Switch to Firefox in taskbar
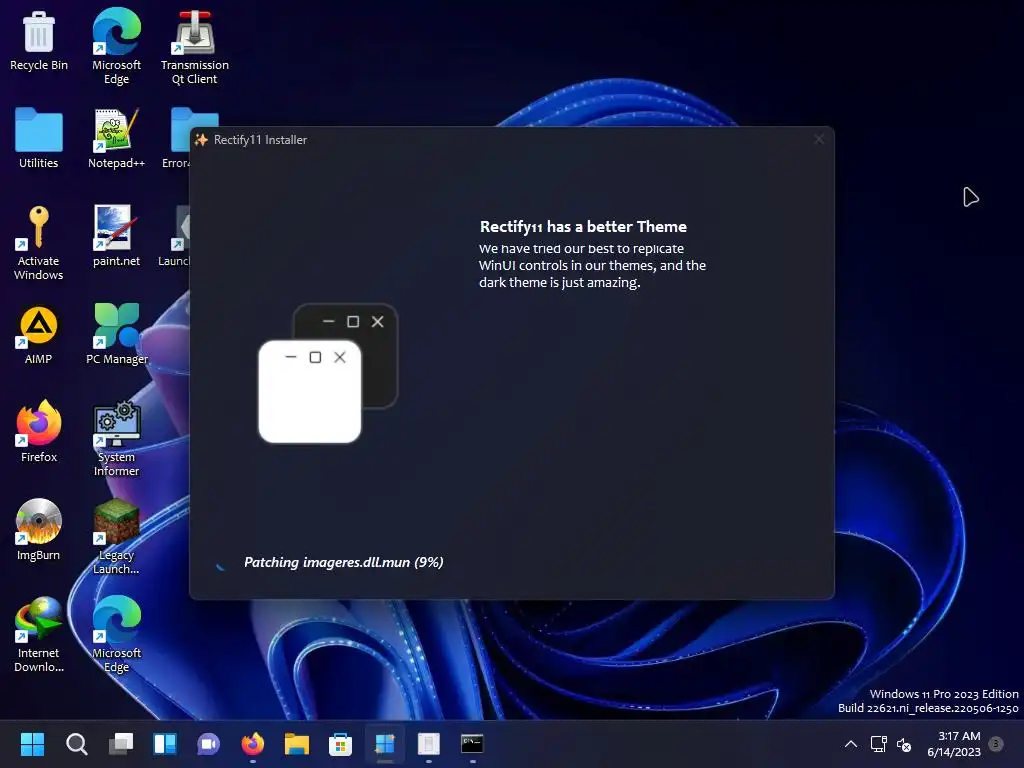The image size is (1024, 768). click(253, 744)
